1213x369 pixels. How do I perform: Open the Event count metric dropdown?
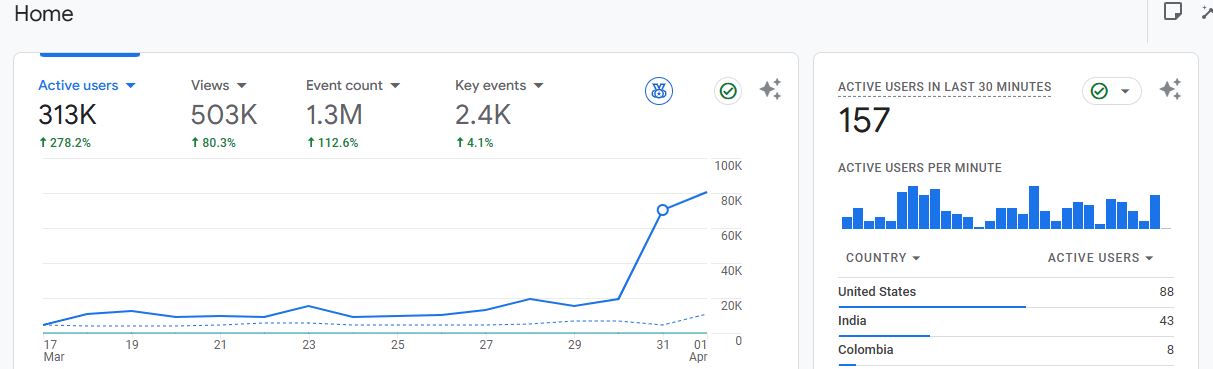pyautogui.click(x=353, y=86)
